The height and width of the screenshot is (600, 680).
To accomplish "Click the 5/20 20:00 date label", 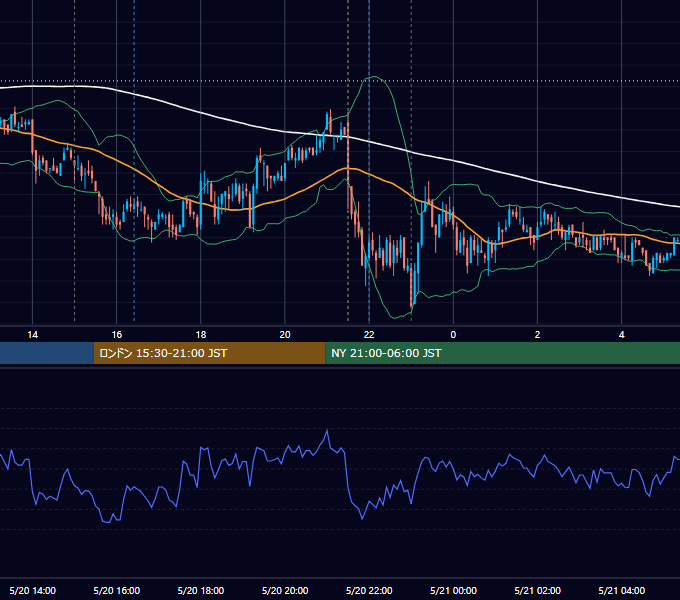I will pyautogui.click(x=285, y=590).
